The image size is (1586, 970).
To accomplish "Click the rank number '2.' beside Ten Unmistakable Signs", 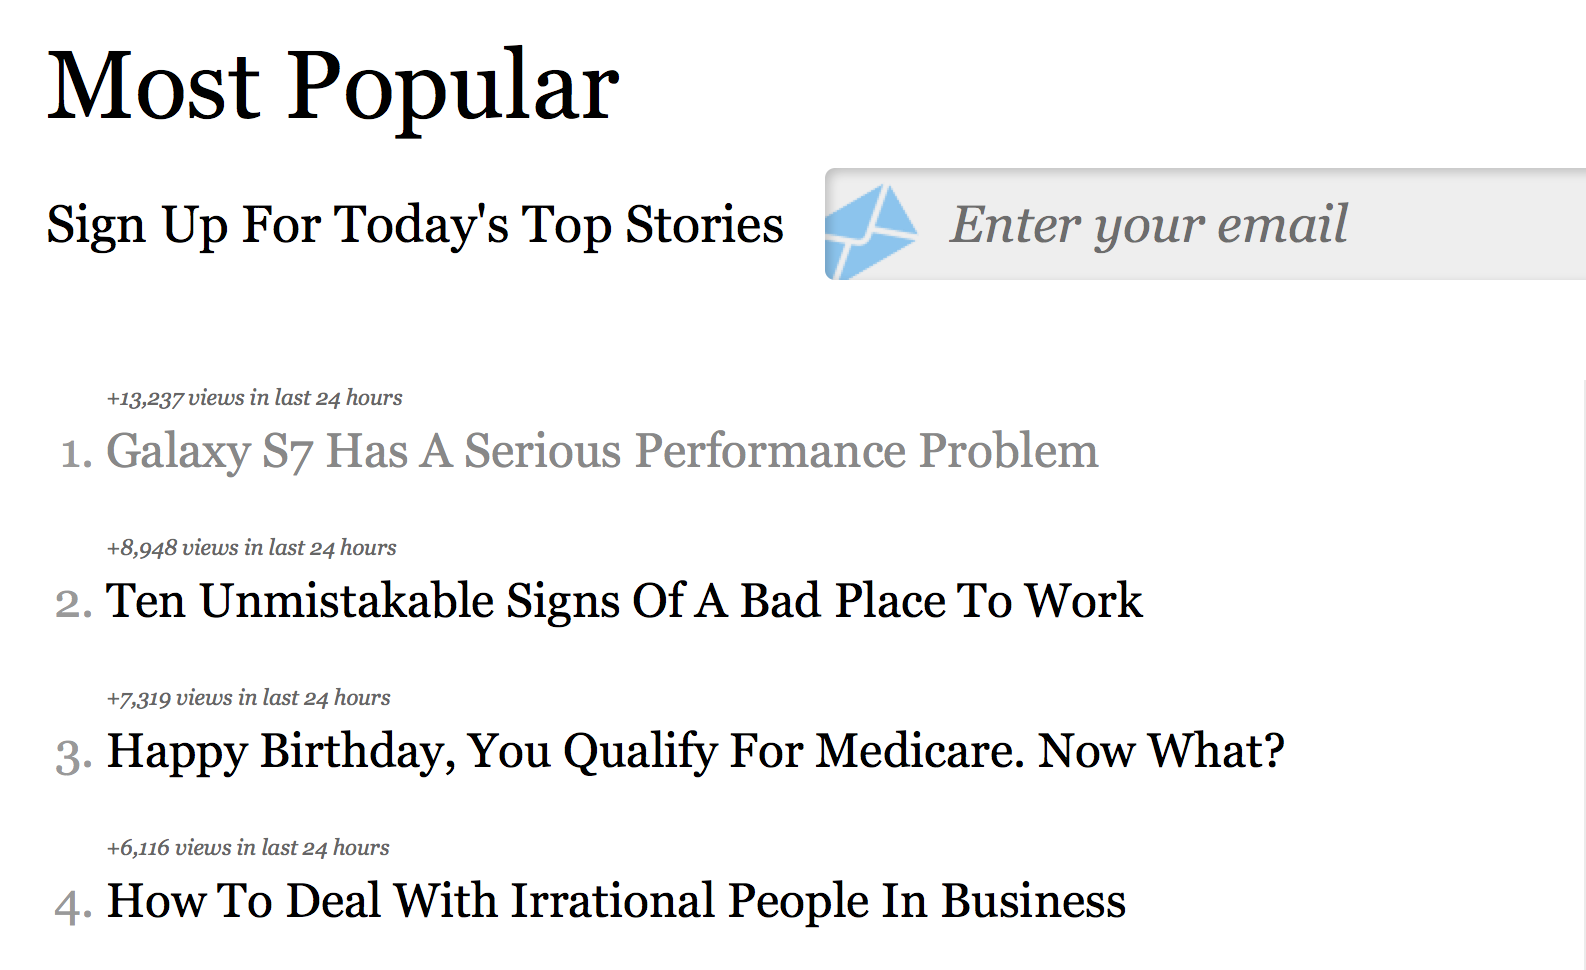I will tap(74, 604).
